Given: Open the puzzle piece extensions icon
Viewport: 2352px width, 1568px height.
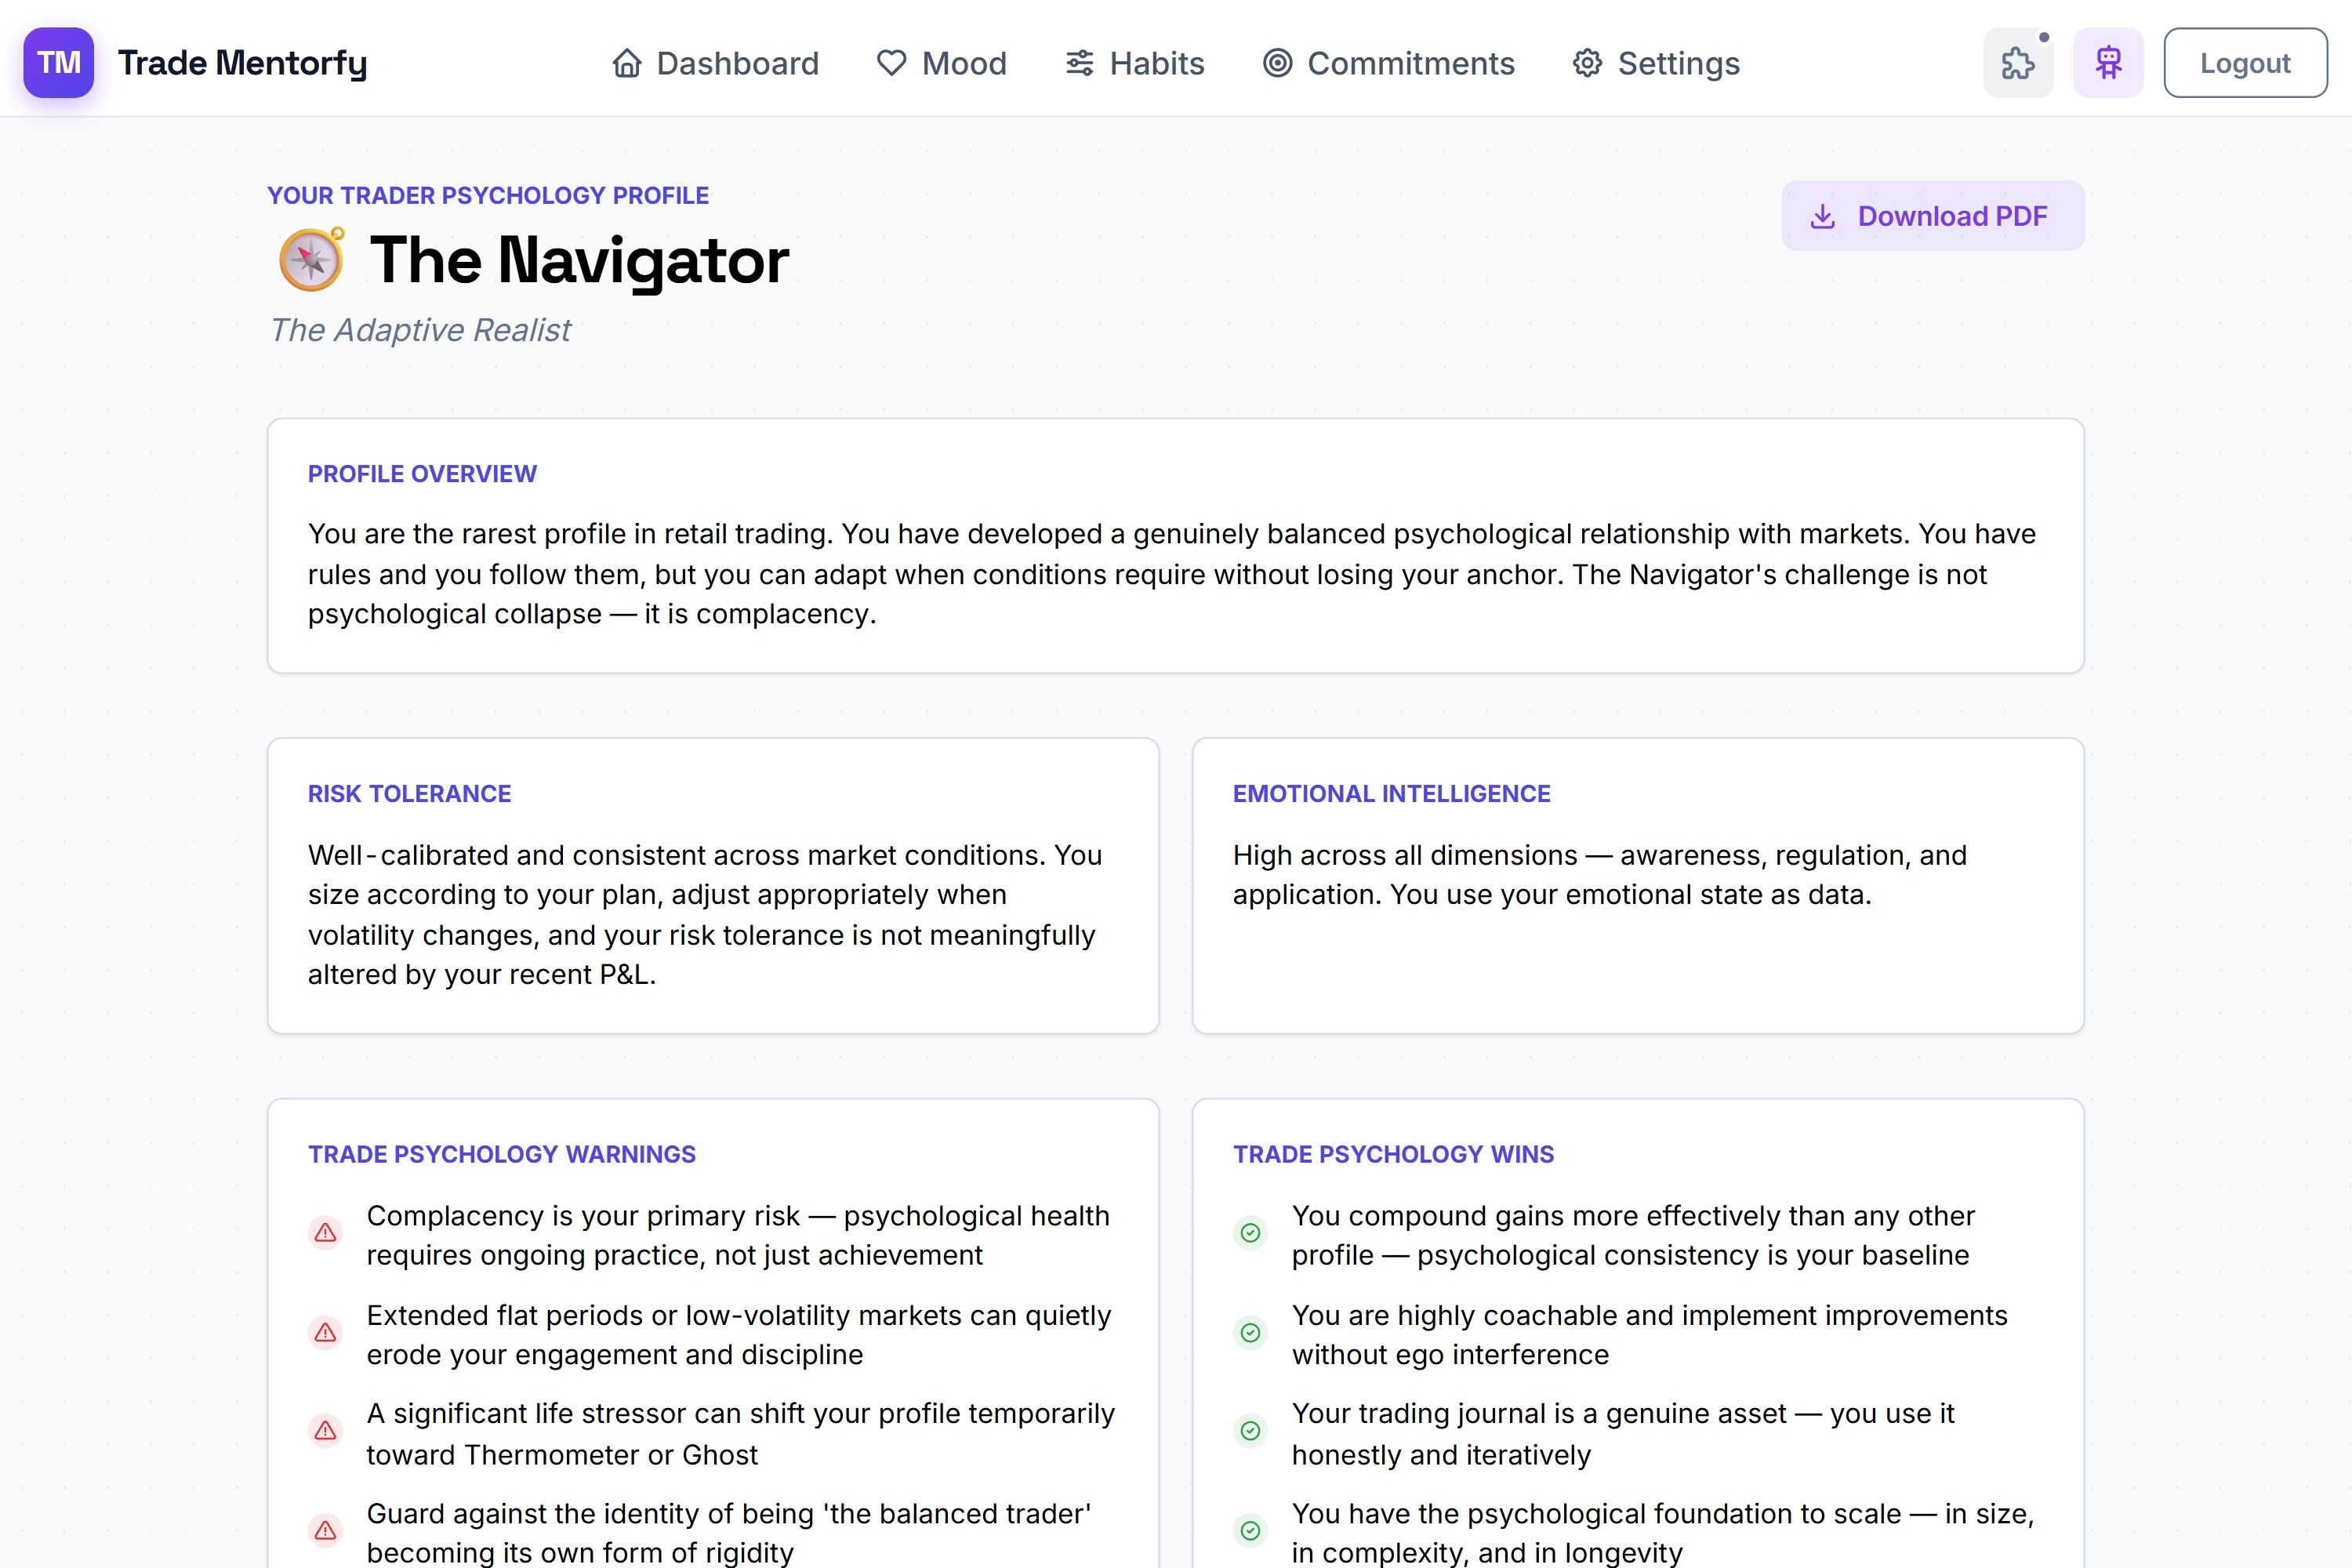Looking at the screenshot, I should (2018, 63).
